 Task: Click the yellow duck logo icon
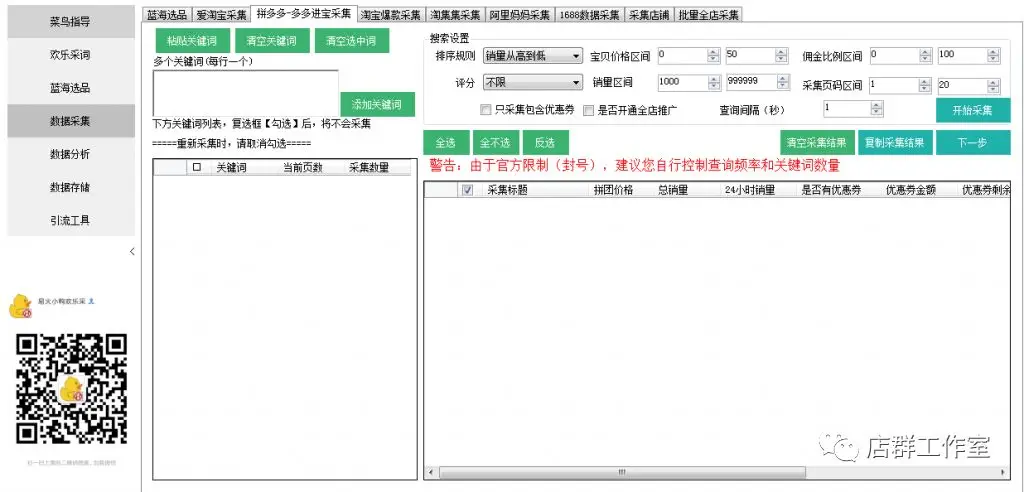[20, 306]
